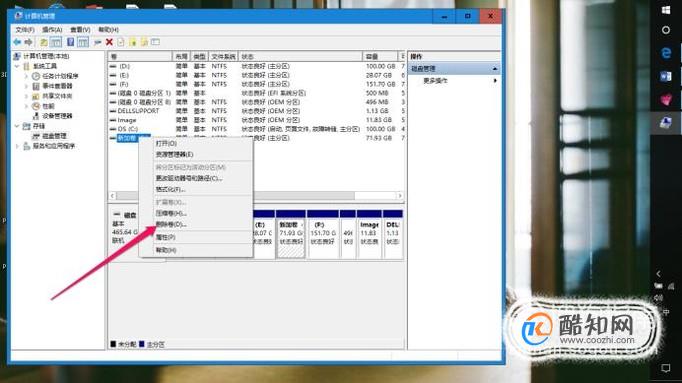Image resolution: width=682 pixels, height=383 pixels.
Task: Collapse the 存储 tree node
Action: click(x=17, y=126)
